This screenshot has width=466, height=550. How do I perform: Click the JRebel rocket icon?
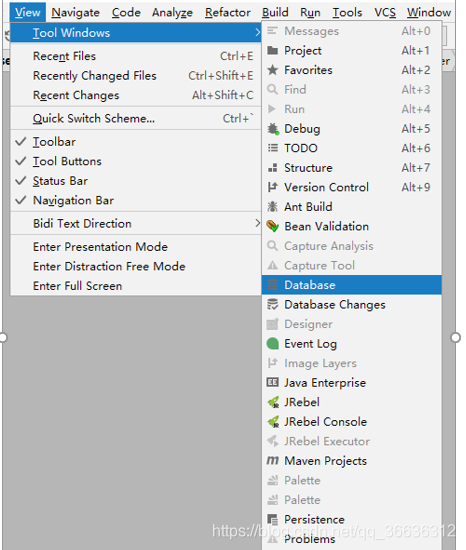coord(273,402)
